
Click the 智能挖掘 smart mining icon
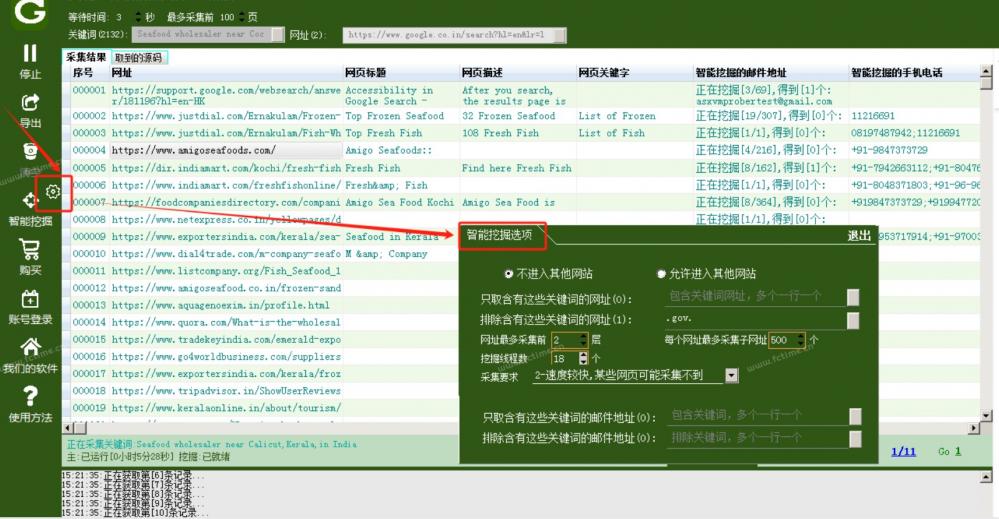(30, 200)
